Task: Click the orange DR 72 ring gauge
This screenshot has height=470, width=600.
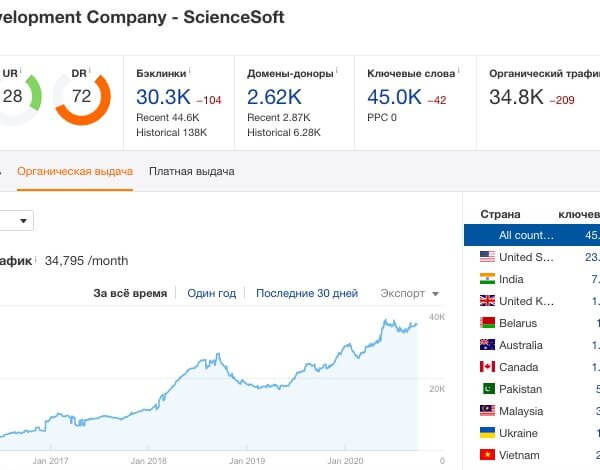Action: (82, 99)
